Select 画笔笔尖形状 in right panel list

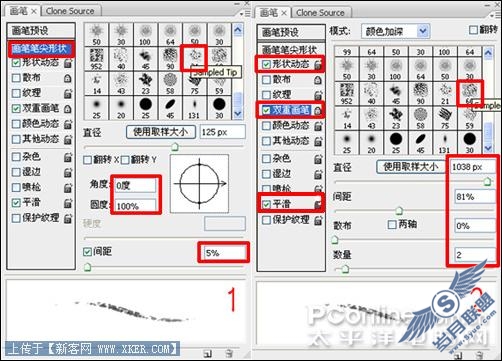pos(289,50)
